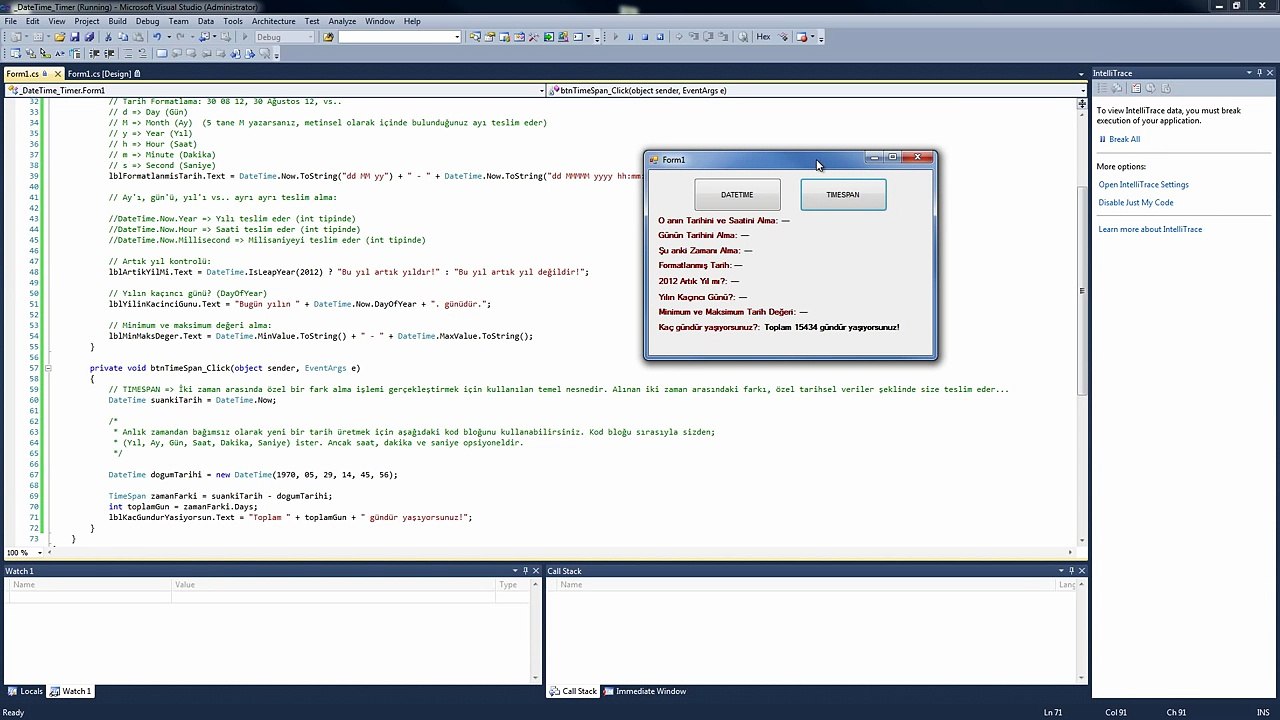The width and height of the screenshot is (1280, 720).
Task: Expand the Undo history dropdown arrow
Action: coord(169,37)
